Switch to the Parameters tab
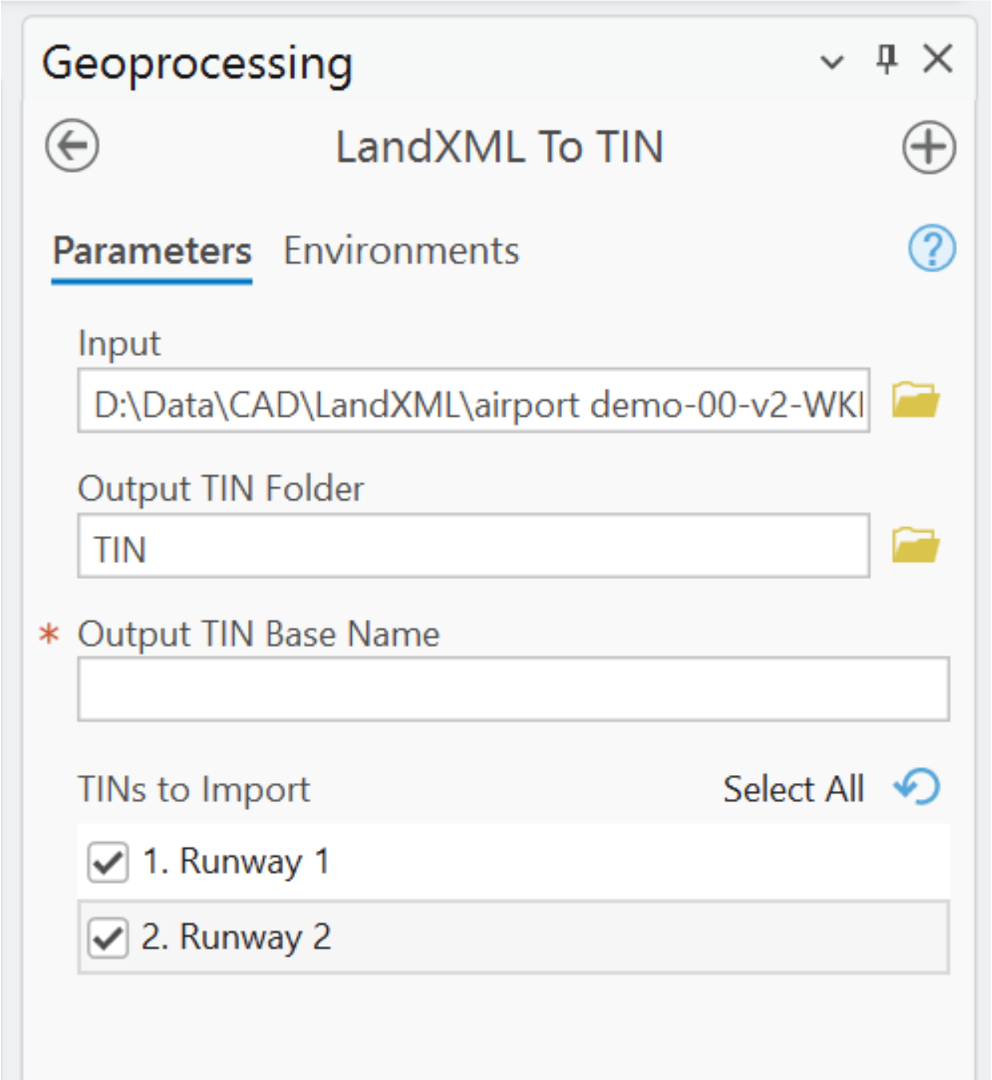Image resolution: width=992 pixels, height=1080 pixels. (151, 250)
